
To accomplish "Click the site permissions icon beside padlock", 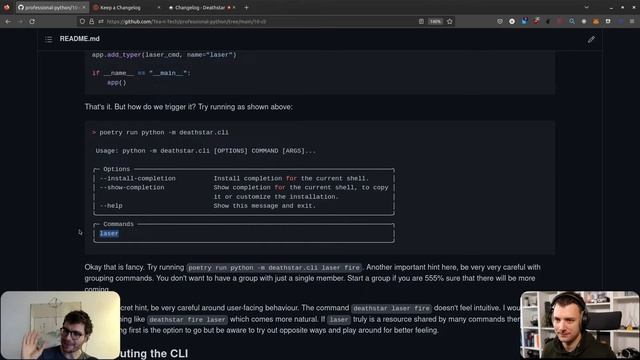I will tap(100, 21).
